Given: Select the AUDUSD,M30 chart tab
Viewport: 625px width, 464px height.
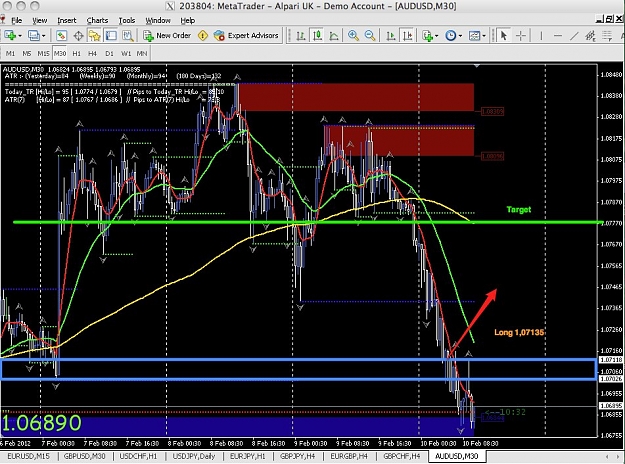Looking at the screenshot, I should point(456,456).
